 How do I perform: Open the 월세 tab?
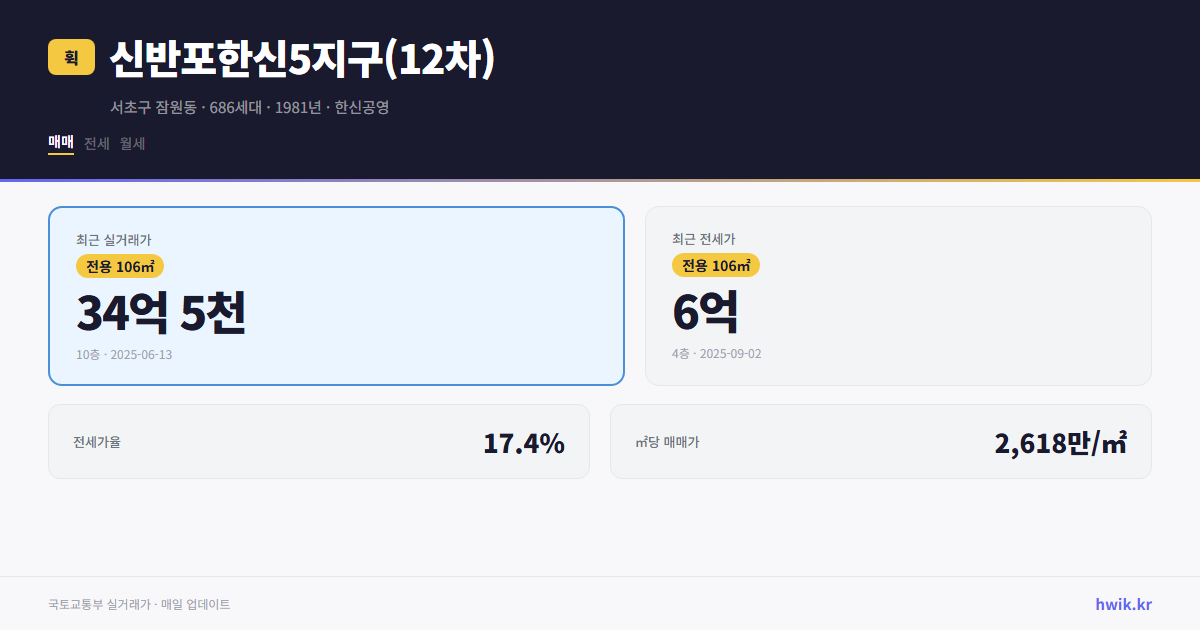click(130, 143)
